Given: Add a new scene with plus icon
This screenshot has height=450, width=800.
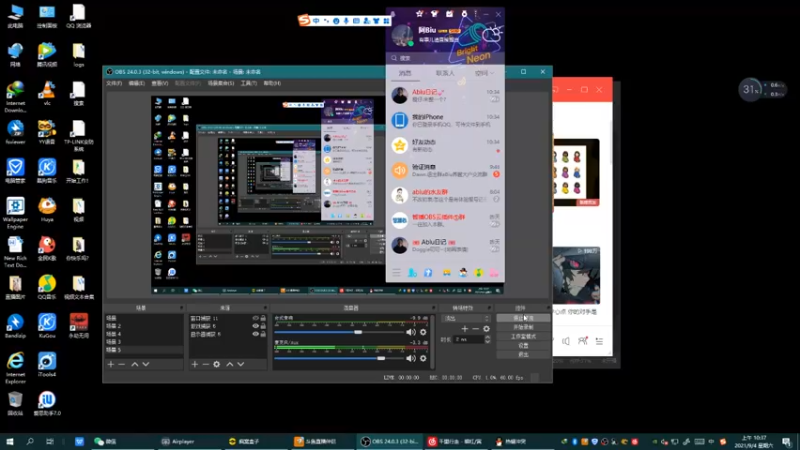Looking at the screenshot, I should 111,364.
